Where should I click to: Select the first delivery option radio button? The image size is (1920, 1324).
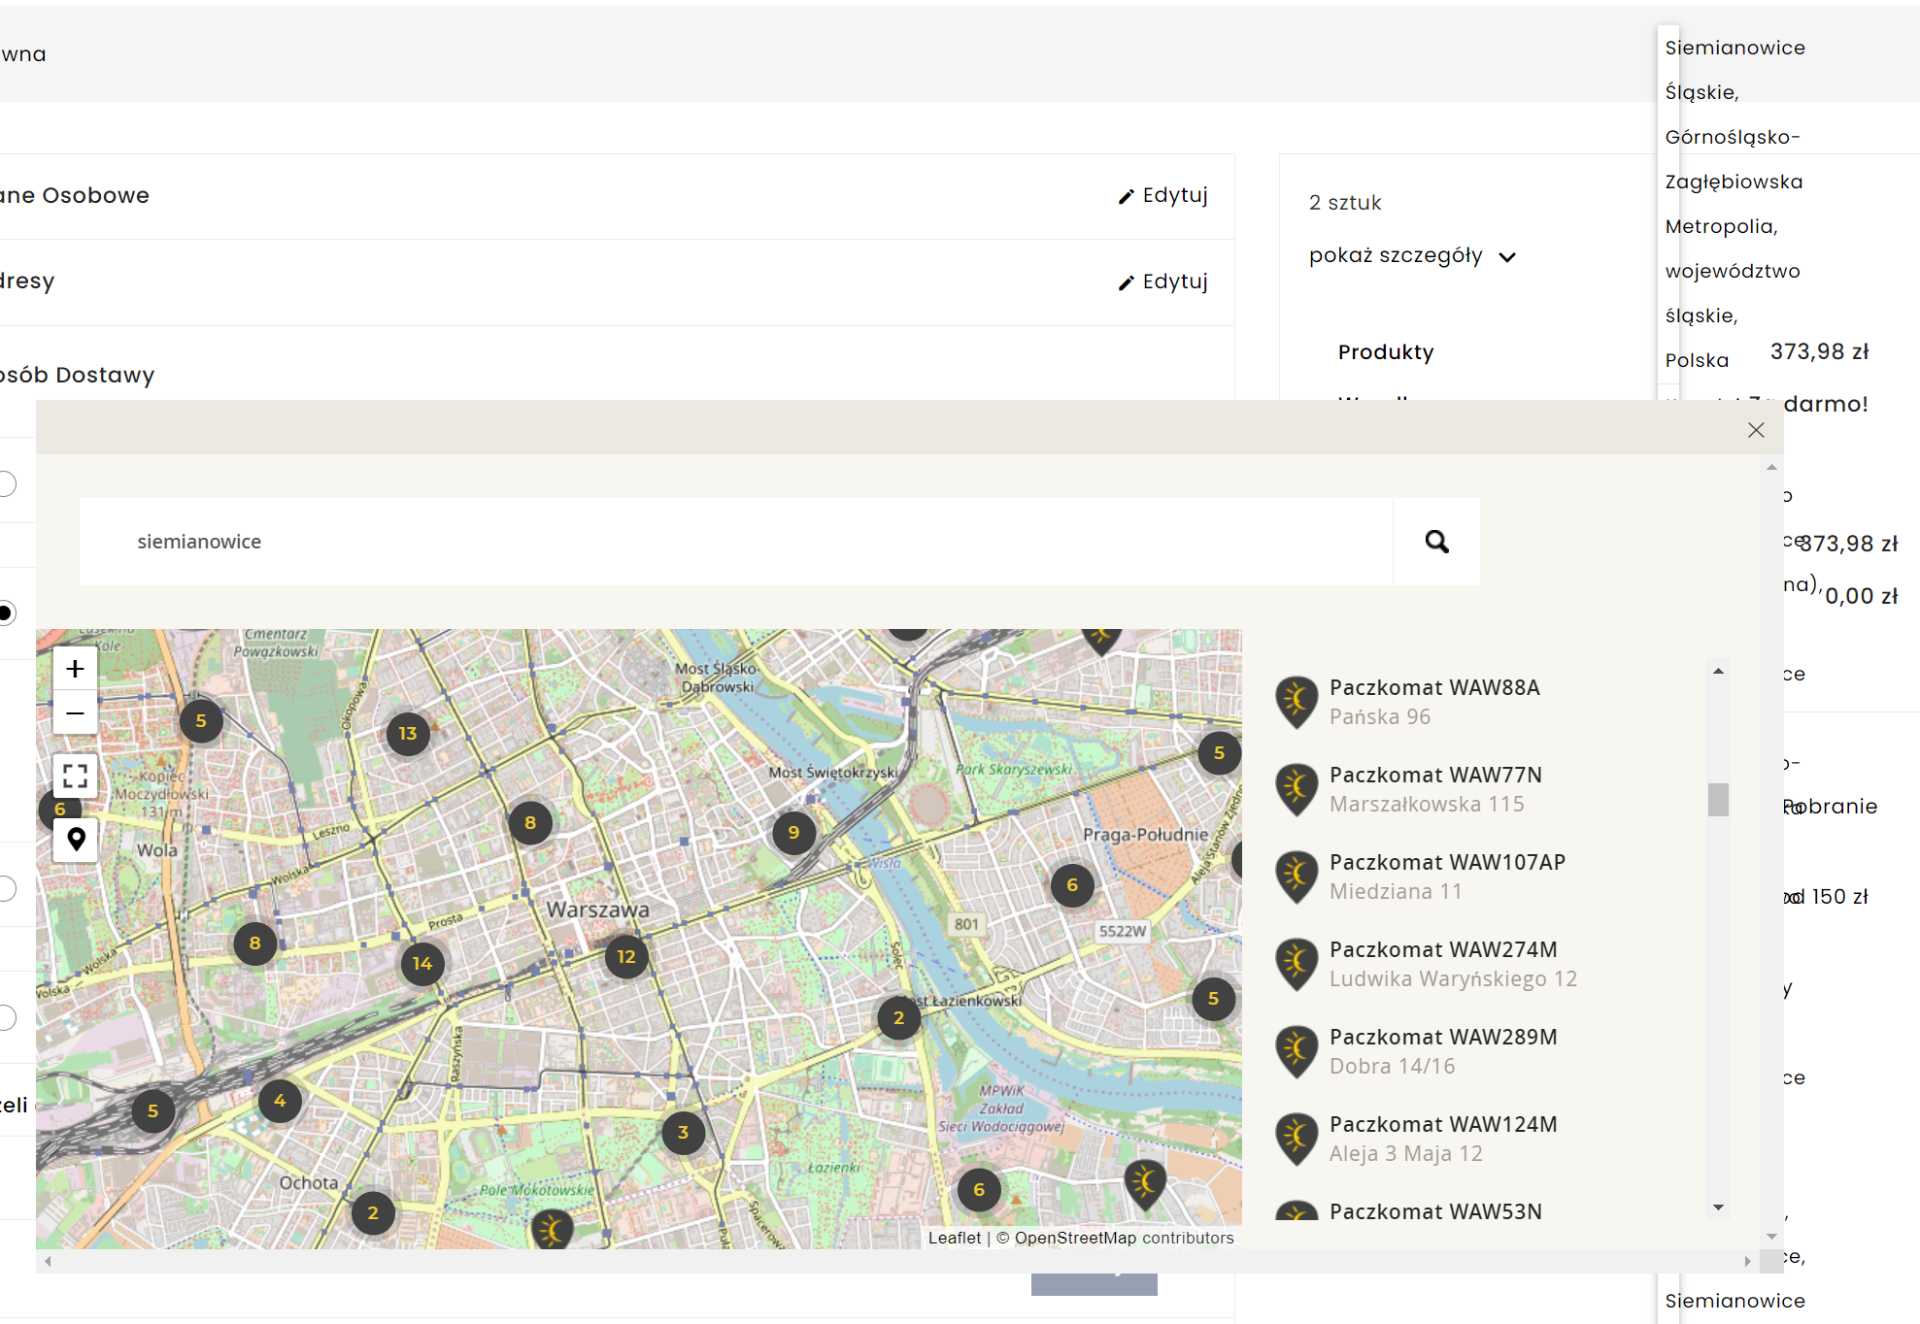6,484
